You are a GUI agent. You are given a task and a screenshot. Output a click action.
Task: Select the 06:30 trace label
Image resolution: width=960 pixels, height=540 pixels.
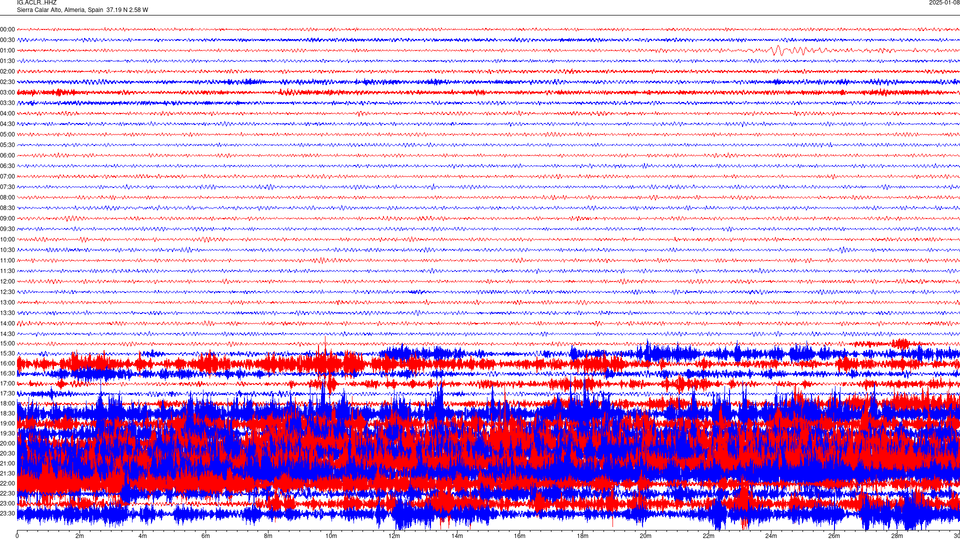7,166
